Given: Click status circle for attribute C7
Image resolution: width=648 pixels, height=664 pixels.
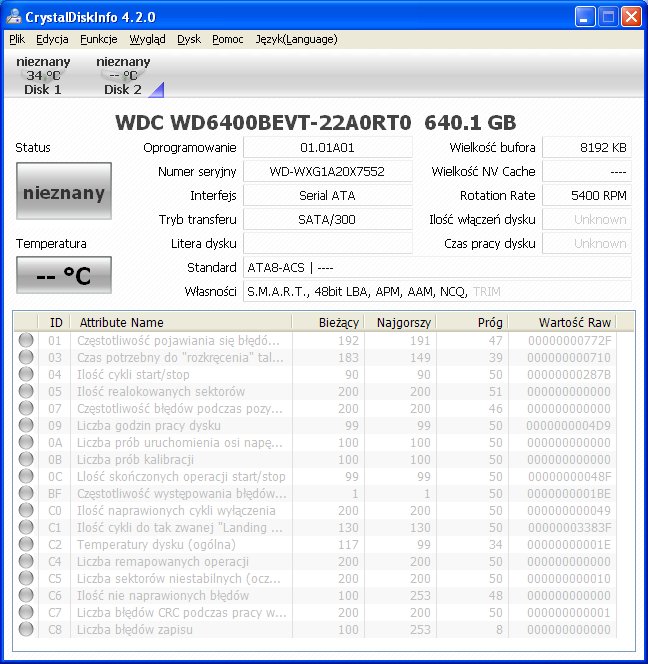Looking at the screenshot, I should coord(26,611).
